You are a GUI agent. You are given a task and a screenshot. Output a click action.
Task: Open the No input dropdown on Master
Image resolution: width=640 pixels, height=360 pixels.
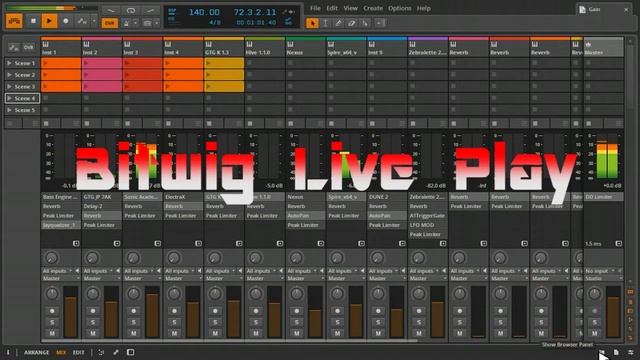coord(600,271)
